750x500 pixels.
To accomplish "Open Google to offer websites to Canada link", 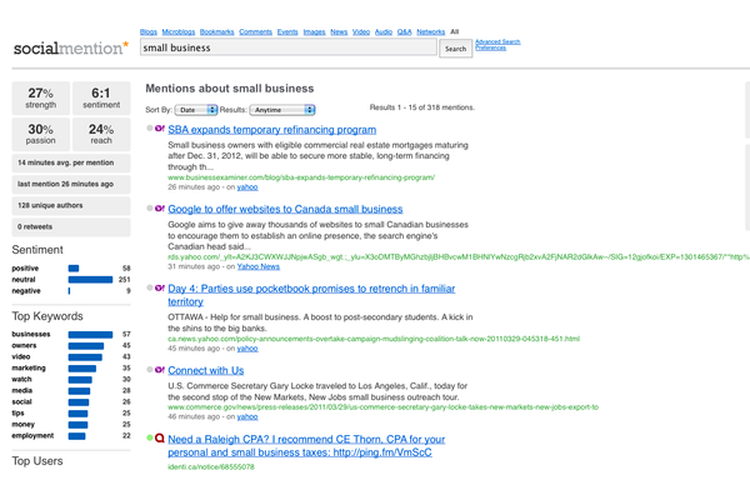I will click(285, 209).
